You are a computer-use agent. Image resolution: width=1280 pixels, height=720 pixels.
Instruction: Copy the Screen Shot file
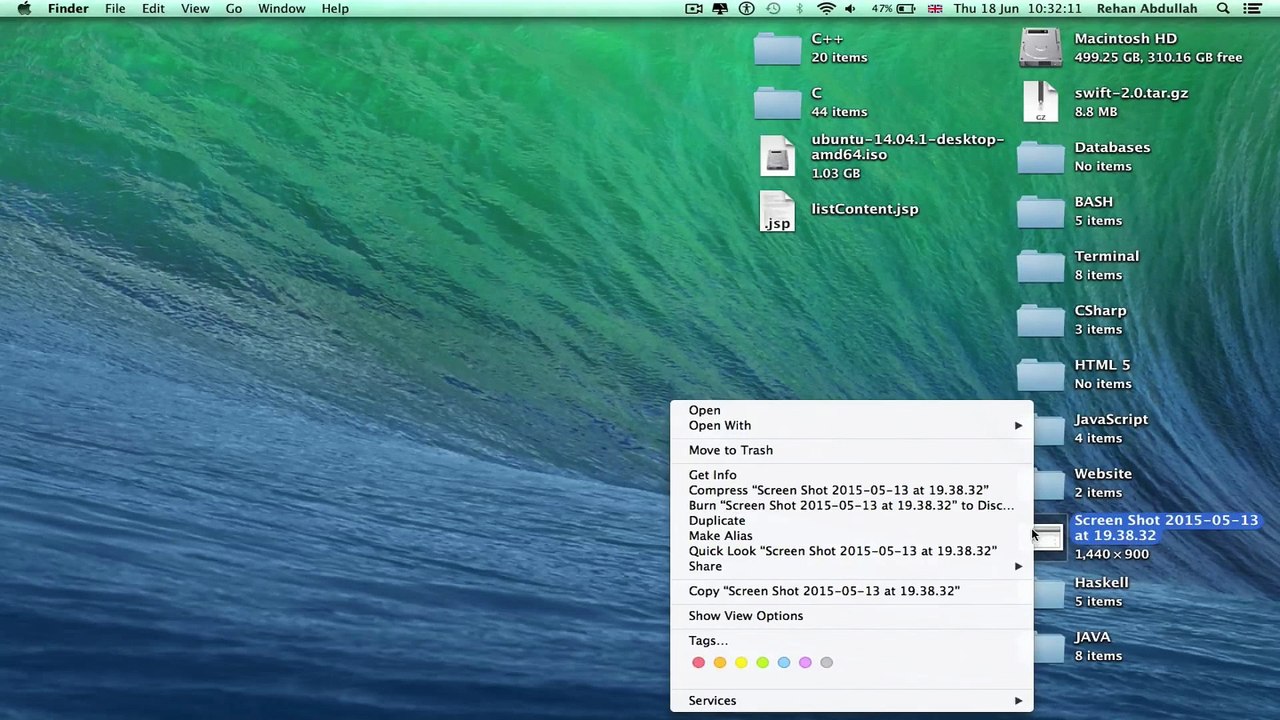tap(851, 591)
